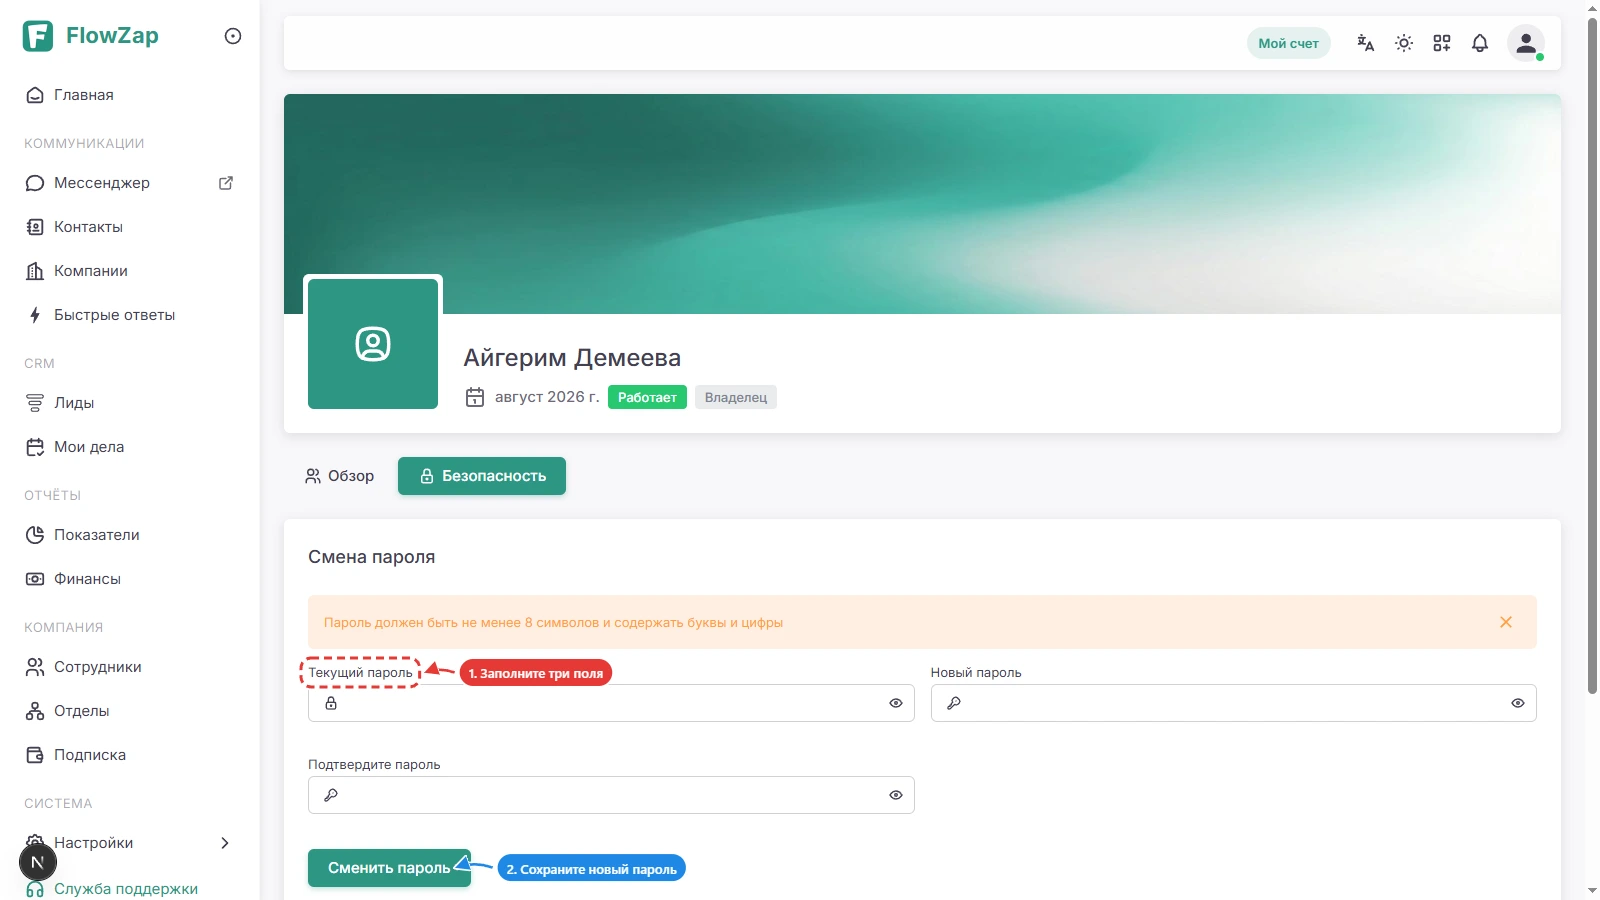Focus the Текущий пароль input field

tap(611, 703)
